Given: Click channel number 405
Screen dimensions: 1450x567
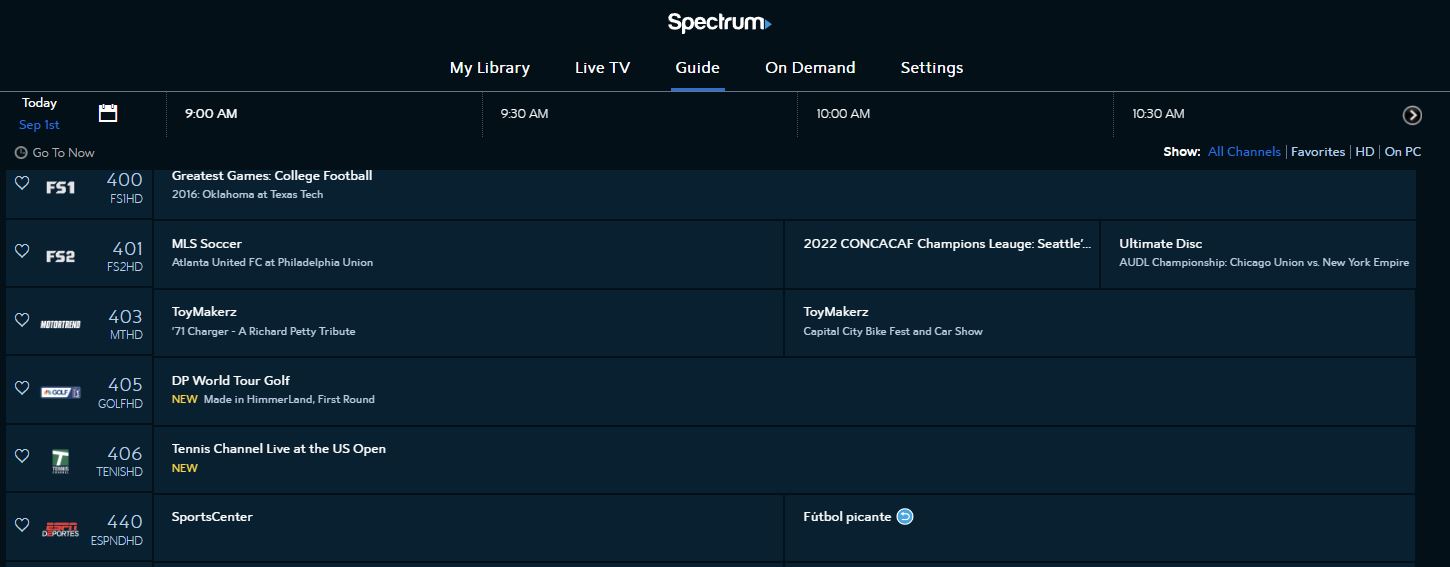Looking at the screenshot, I should (125, 385).
